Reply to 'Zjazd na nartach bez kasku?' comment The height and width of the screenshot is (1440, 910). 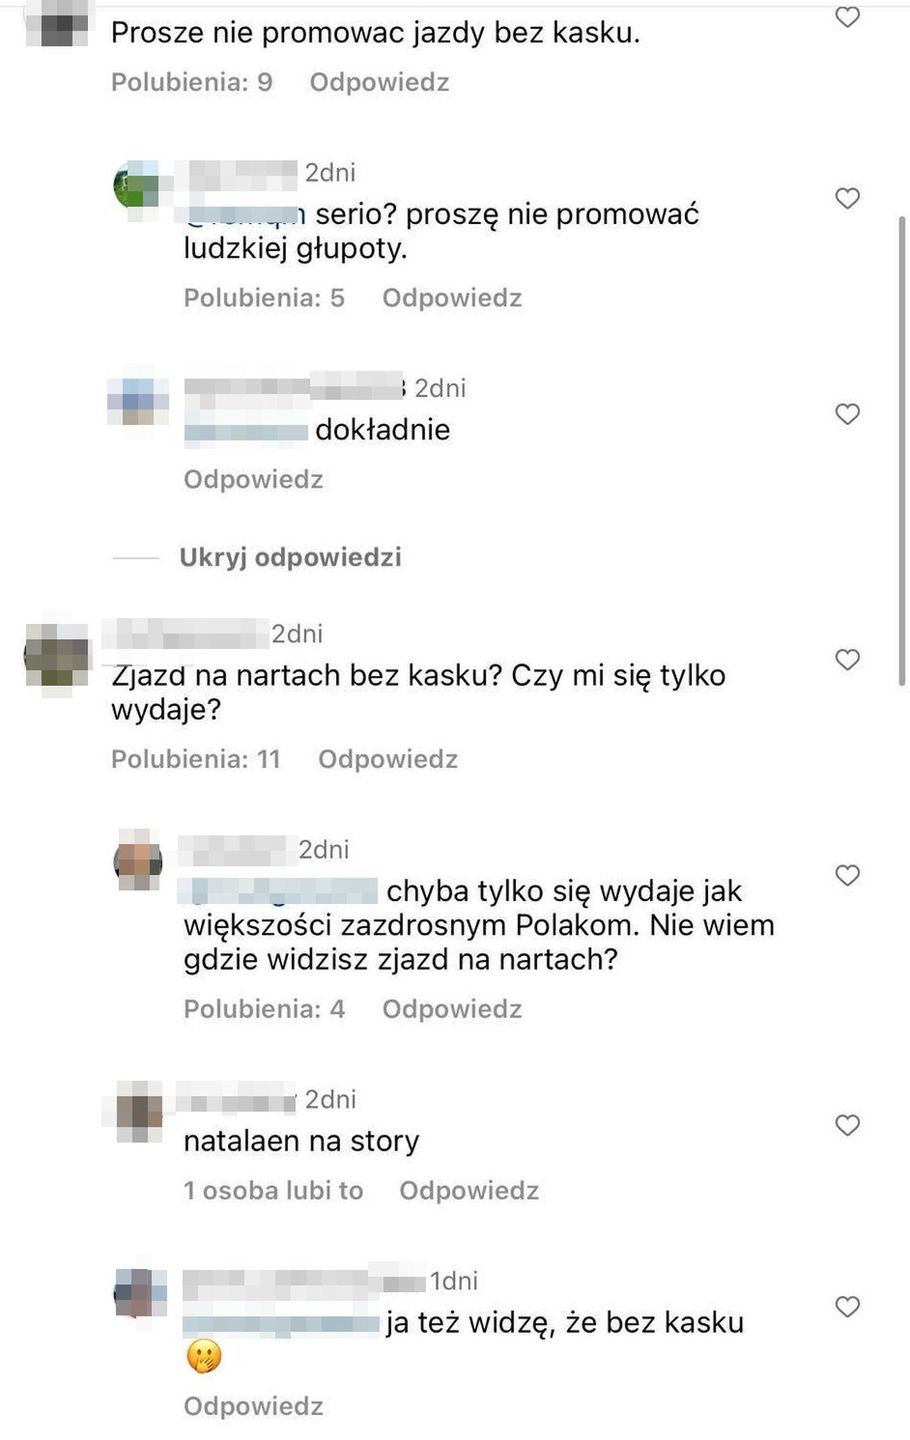[x=388, y=760]
